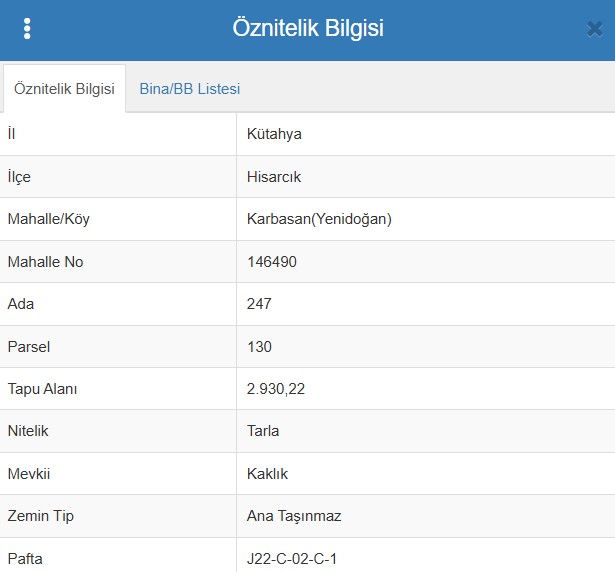Screen dimensions: 615x572
Task: Click the Mahalle/Köy row label
Action: [49, 219]
